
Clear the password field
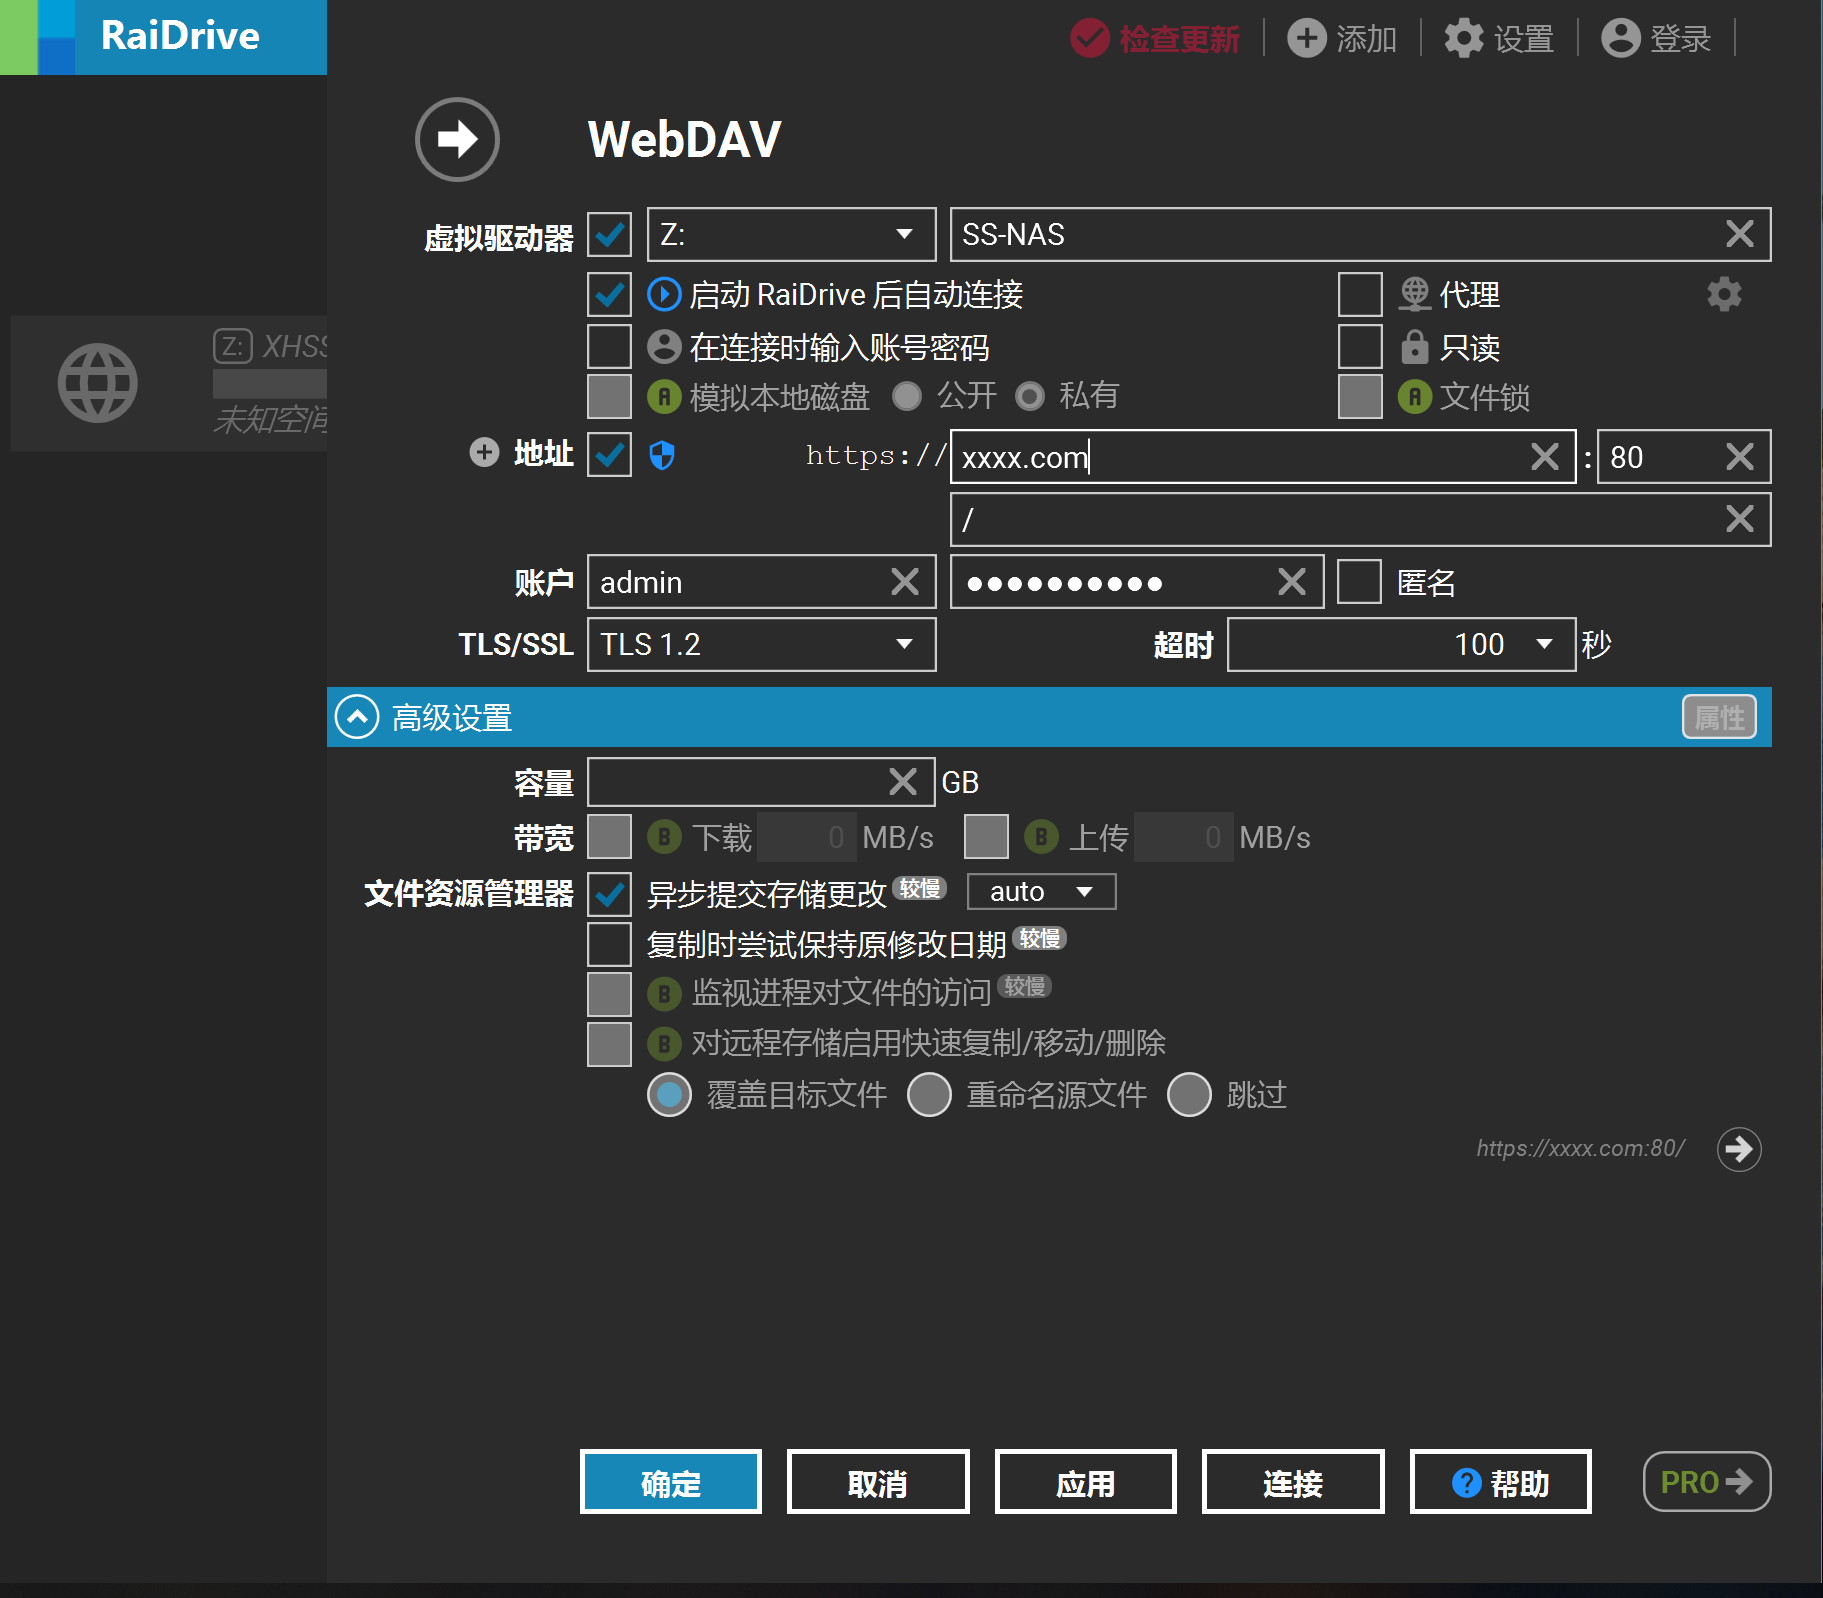pos(1292,582)
